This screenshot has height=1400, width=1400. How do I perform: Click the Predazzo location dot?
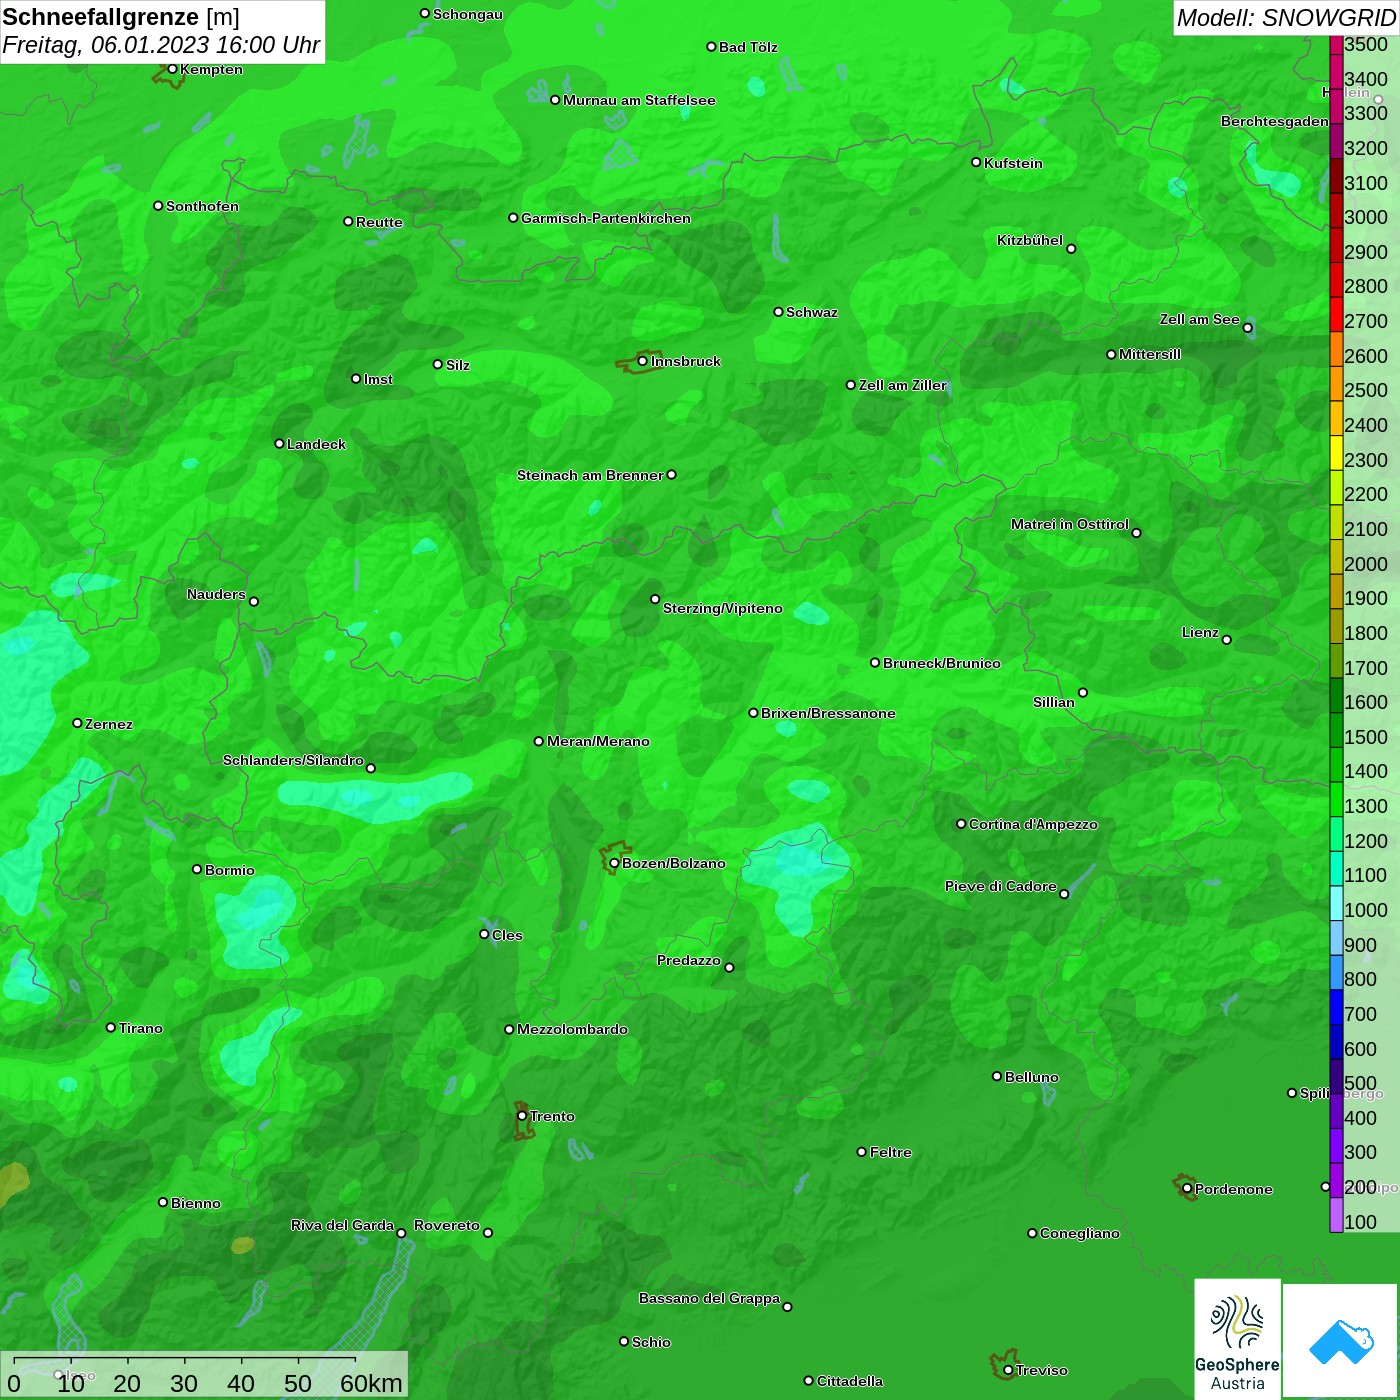click(729, 967)
